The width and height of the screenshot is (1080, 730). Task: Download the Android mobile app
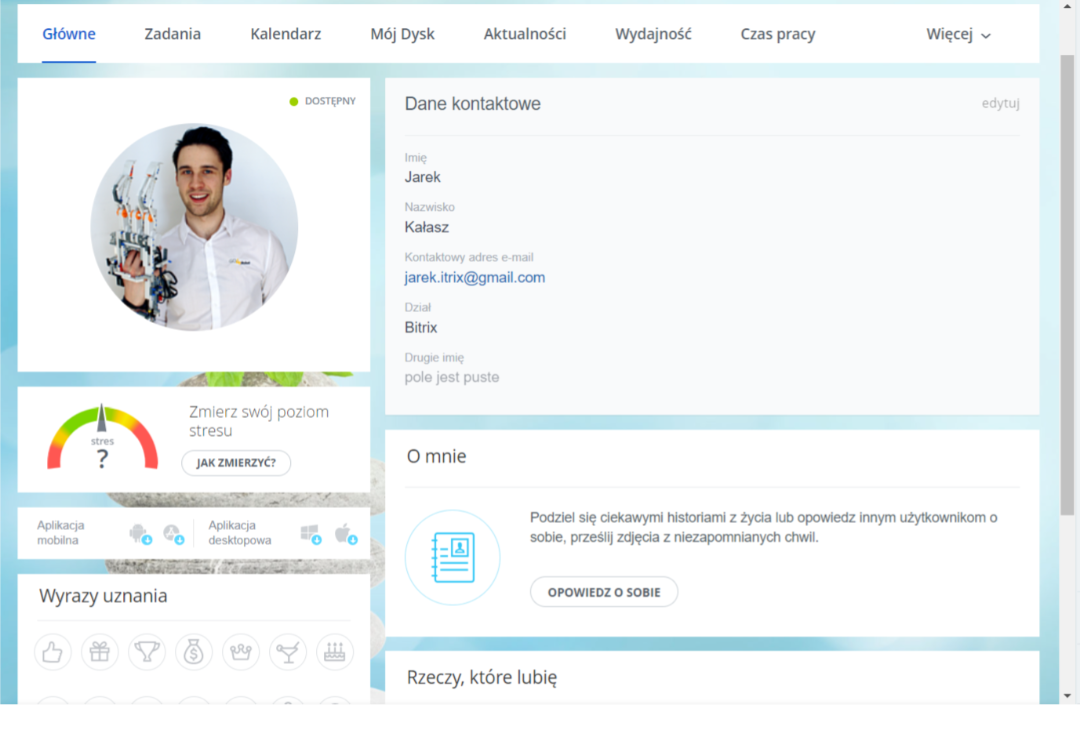point(139,534)
